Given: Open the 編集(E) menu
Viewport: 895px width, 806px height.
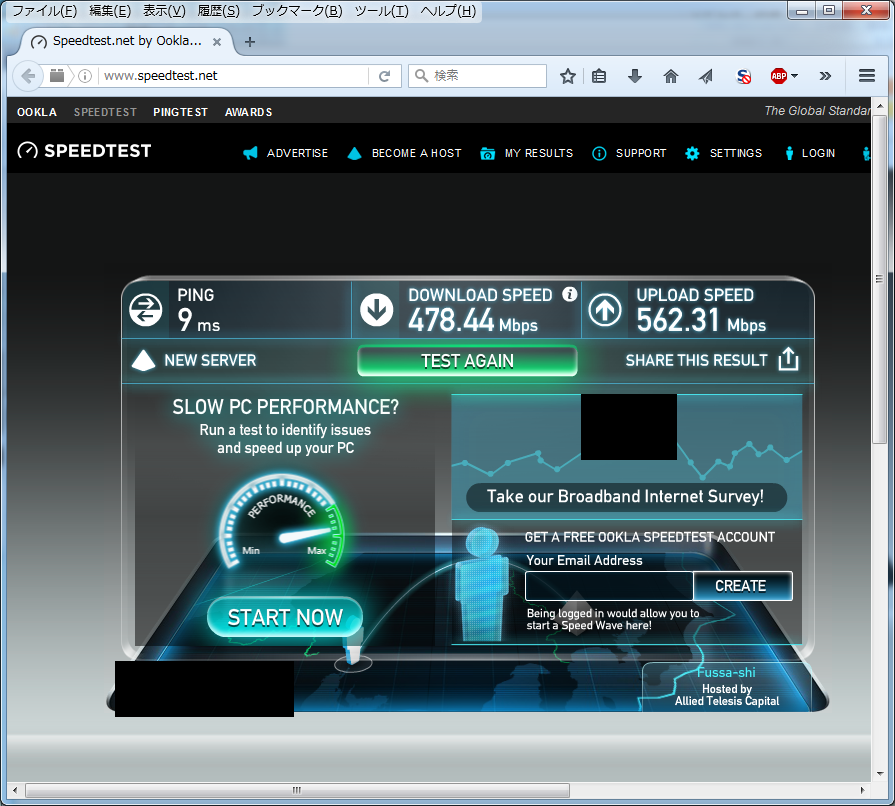Looking at the screenshot, I should pos(110,11).
